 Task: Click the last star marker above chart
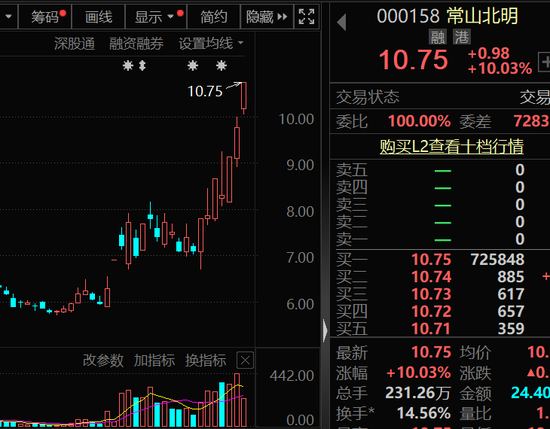(221, 66)
